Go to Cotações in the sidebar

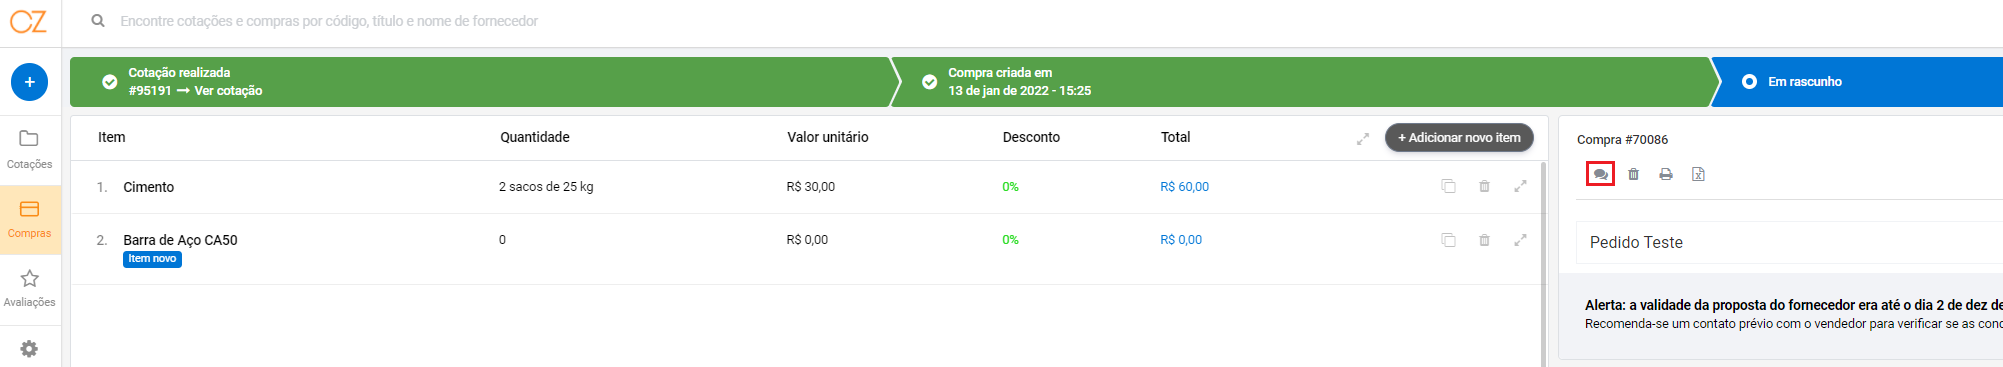[29, 150]
